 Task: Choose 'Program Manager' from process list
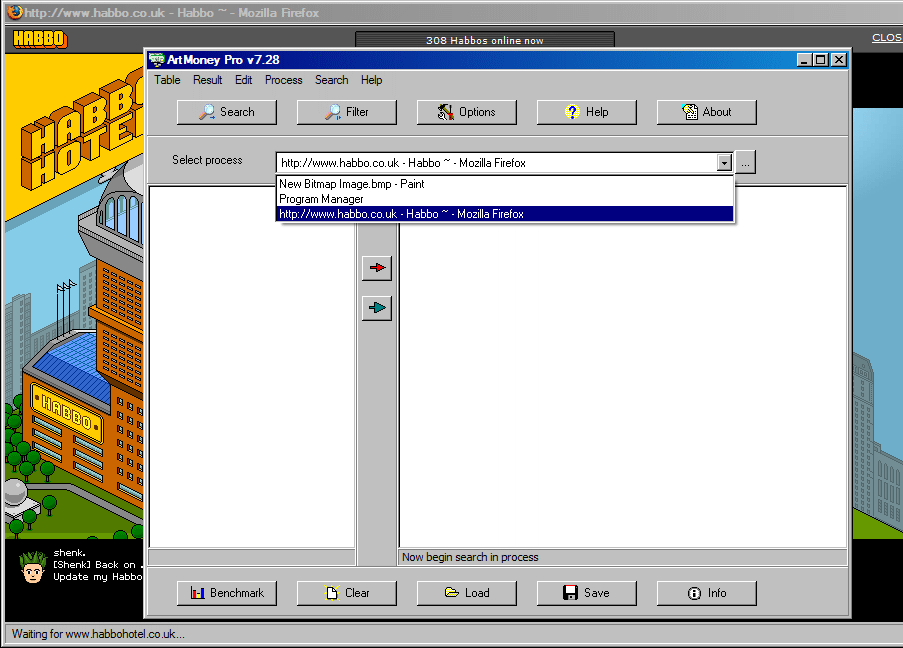tap(505, 199)
